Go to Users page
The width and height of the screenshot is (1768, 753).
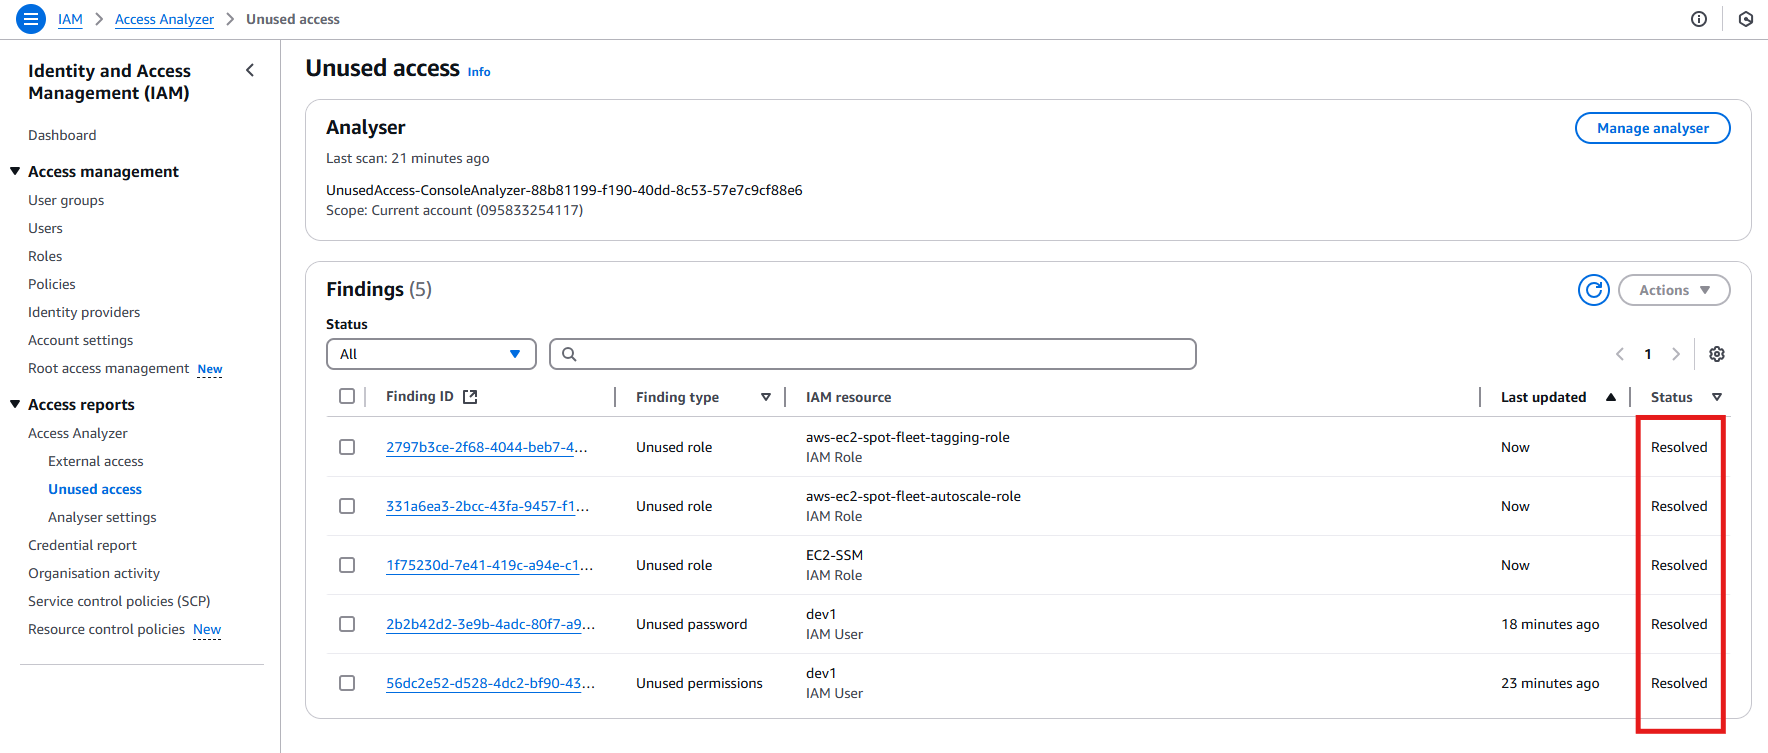45,228
